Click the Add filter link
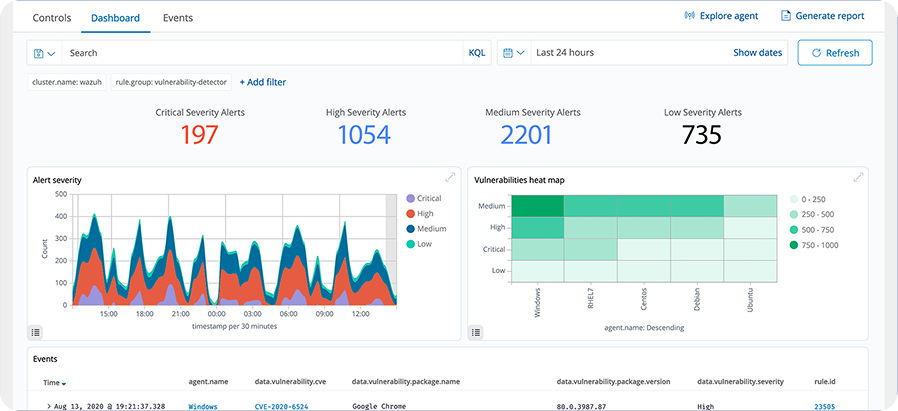898x411 pixels. (262, 82)
